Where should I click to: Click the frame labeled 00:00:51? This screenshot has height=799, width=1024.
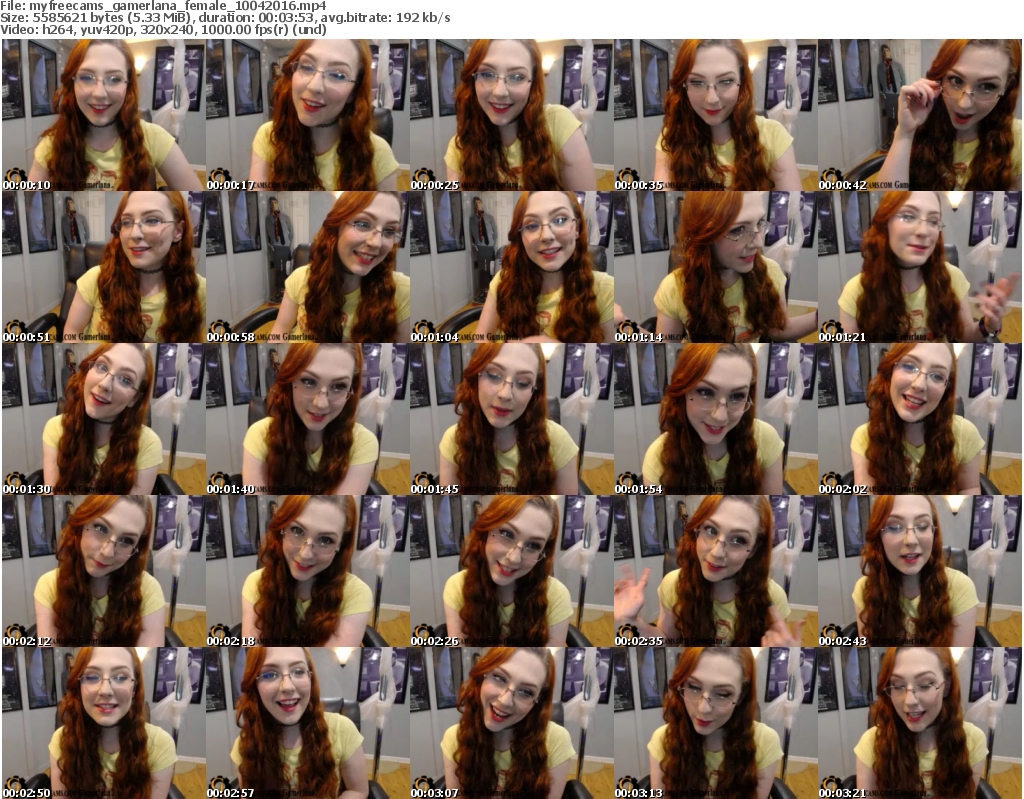tap(102, 267)
